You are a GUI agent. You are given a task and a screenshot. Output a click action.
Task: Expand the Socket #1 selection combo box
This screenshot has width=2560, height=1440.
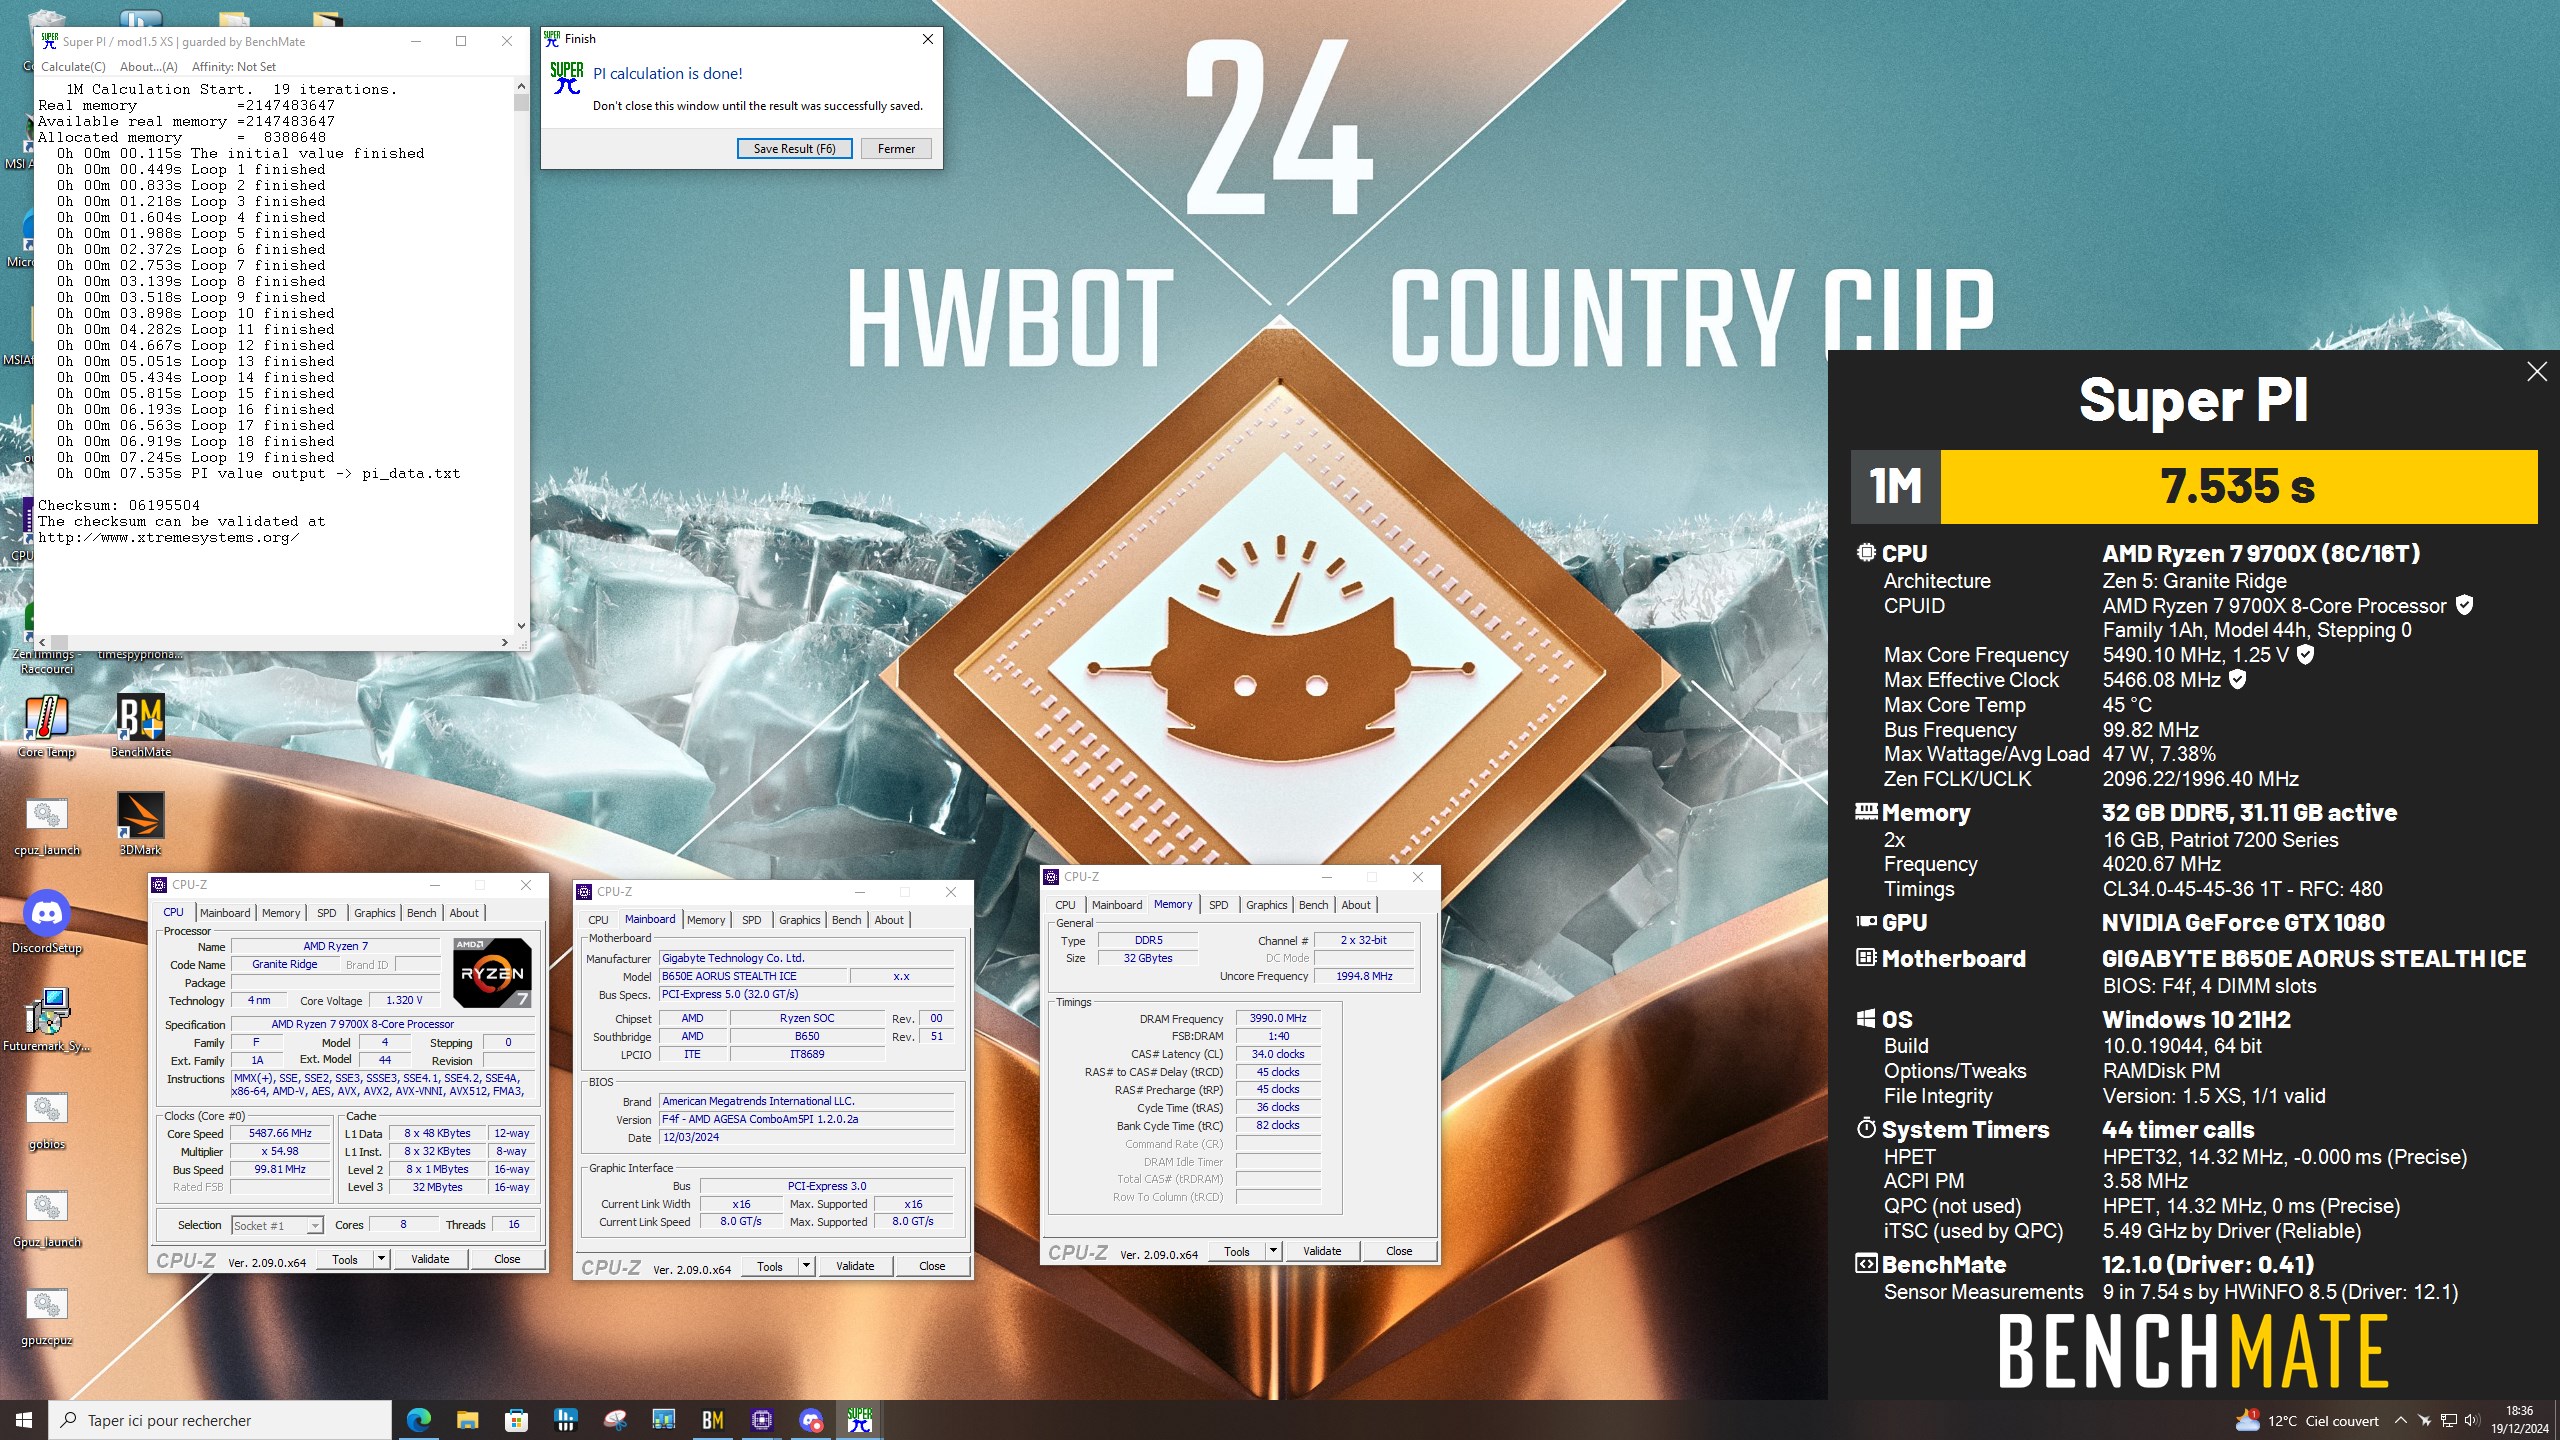[277, 1225]
